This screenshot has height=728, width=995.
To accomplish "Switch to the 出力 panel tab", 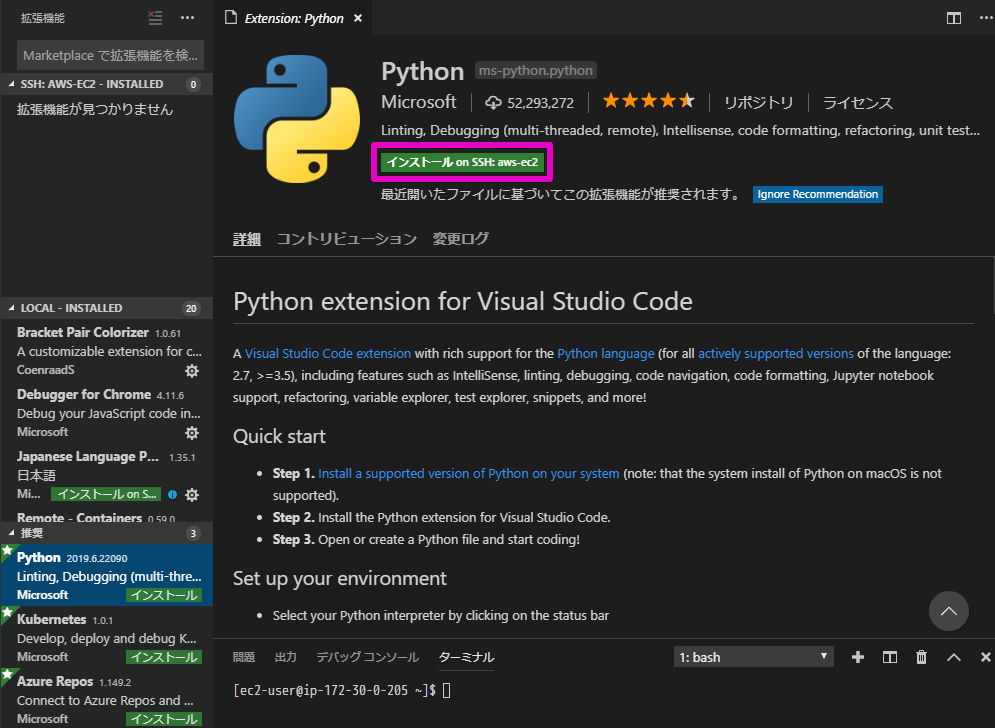I will pos(285,657).
